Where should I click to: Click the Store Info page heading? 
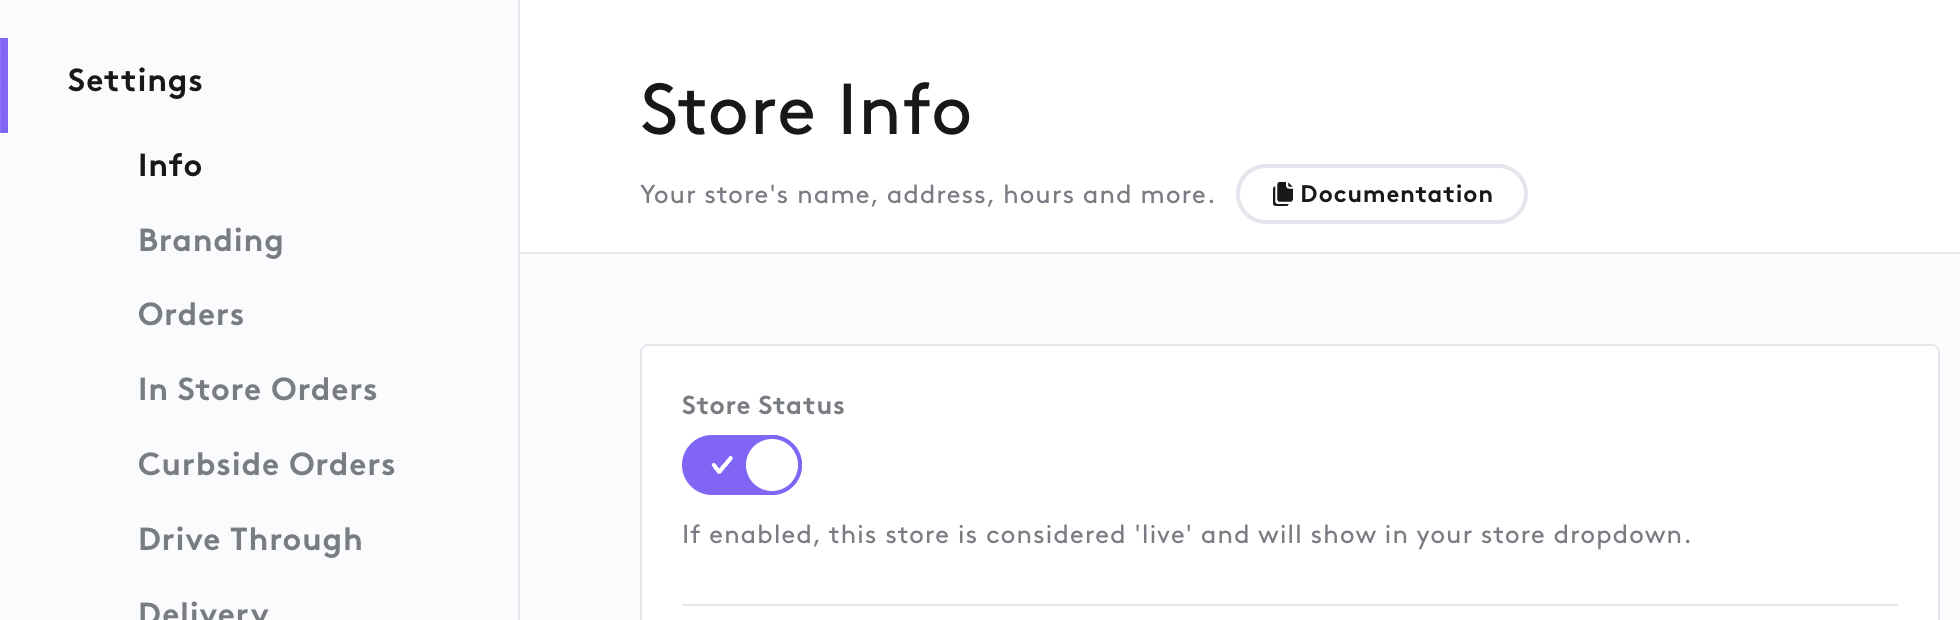coord(806,110)
